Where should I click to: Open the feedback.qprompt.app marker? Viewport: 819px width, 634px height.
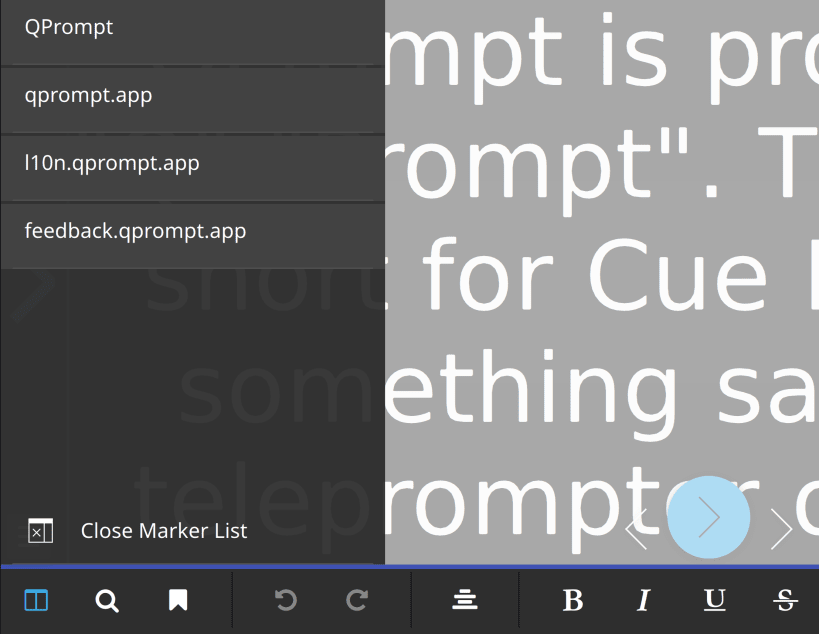(x=192, y=235)
